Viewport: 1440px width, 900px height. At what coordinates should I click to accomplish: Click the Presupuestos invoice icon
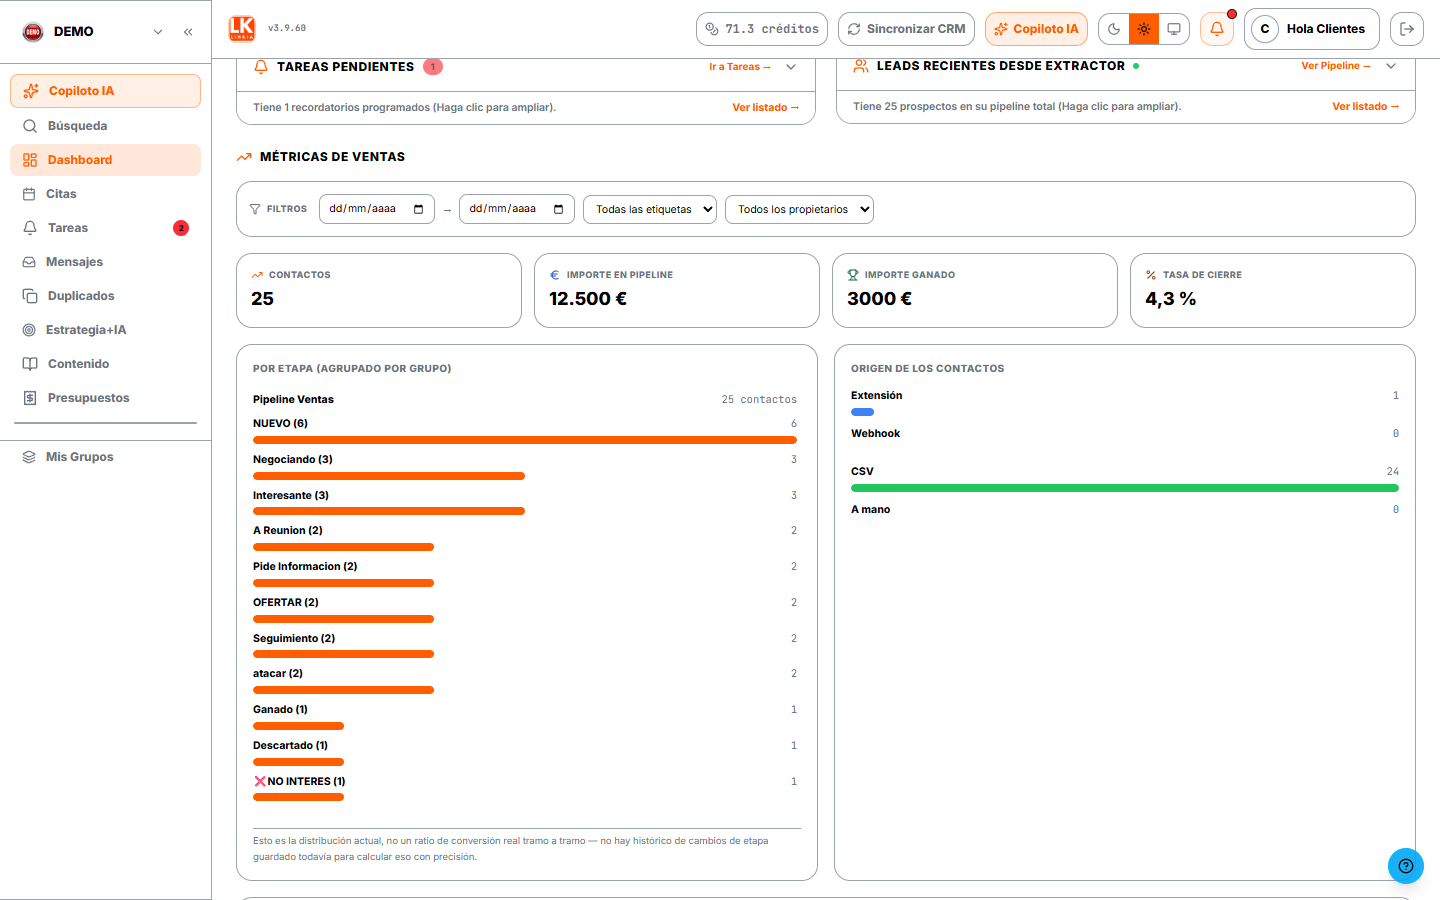(30, 398)
